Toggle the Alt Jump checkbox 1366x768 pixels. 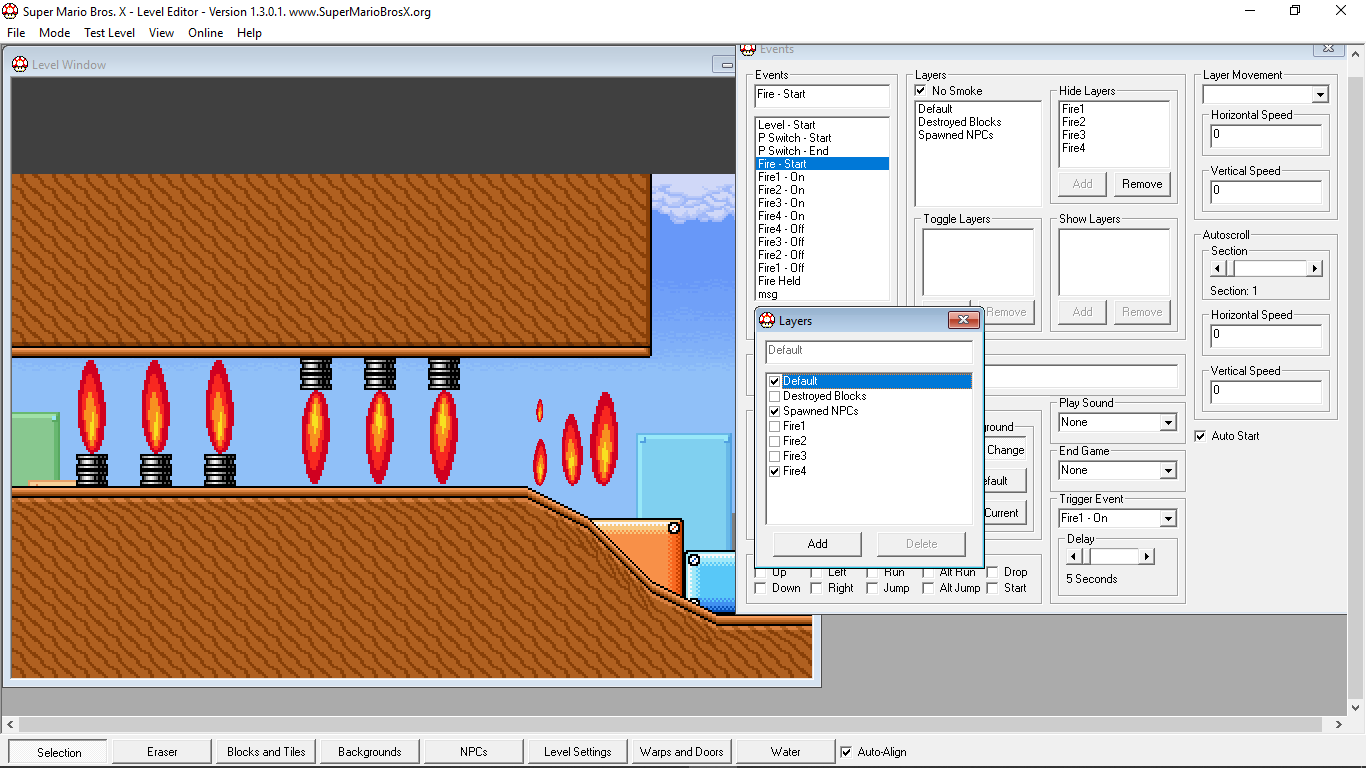pyautogui.click(x=929, y=588)
